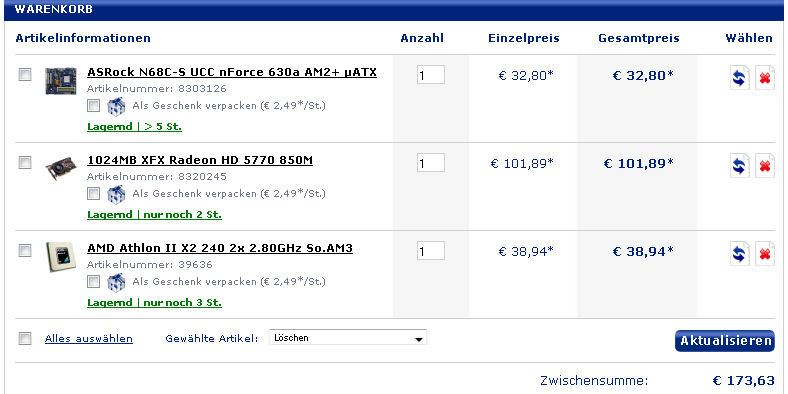Click gift box icon under AMD Athlon item
Viewport: 788px width, 394px height.
(x=116, y=281)
